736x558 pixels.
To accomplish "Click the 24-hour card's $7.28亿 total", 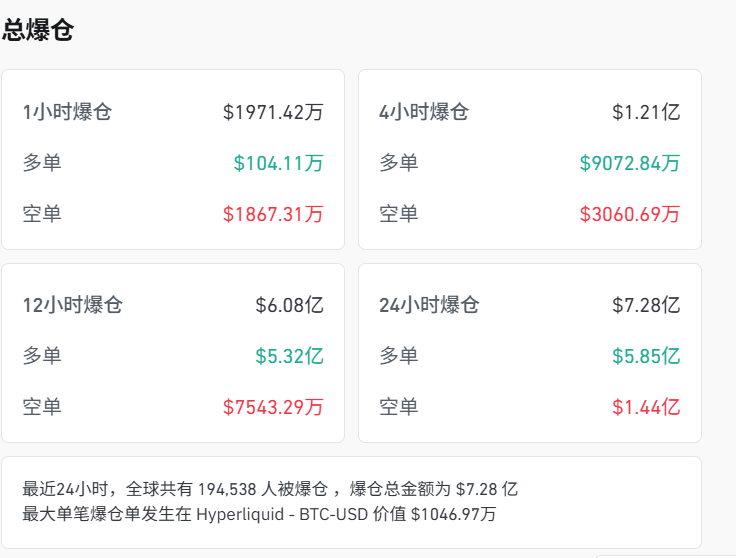I will click(x=646, y=305).
